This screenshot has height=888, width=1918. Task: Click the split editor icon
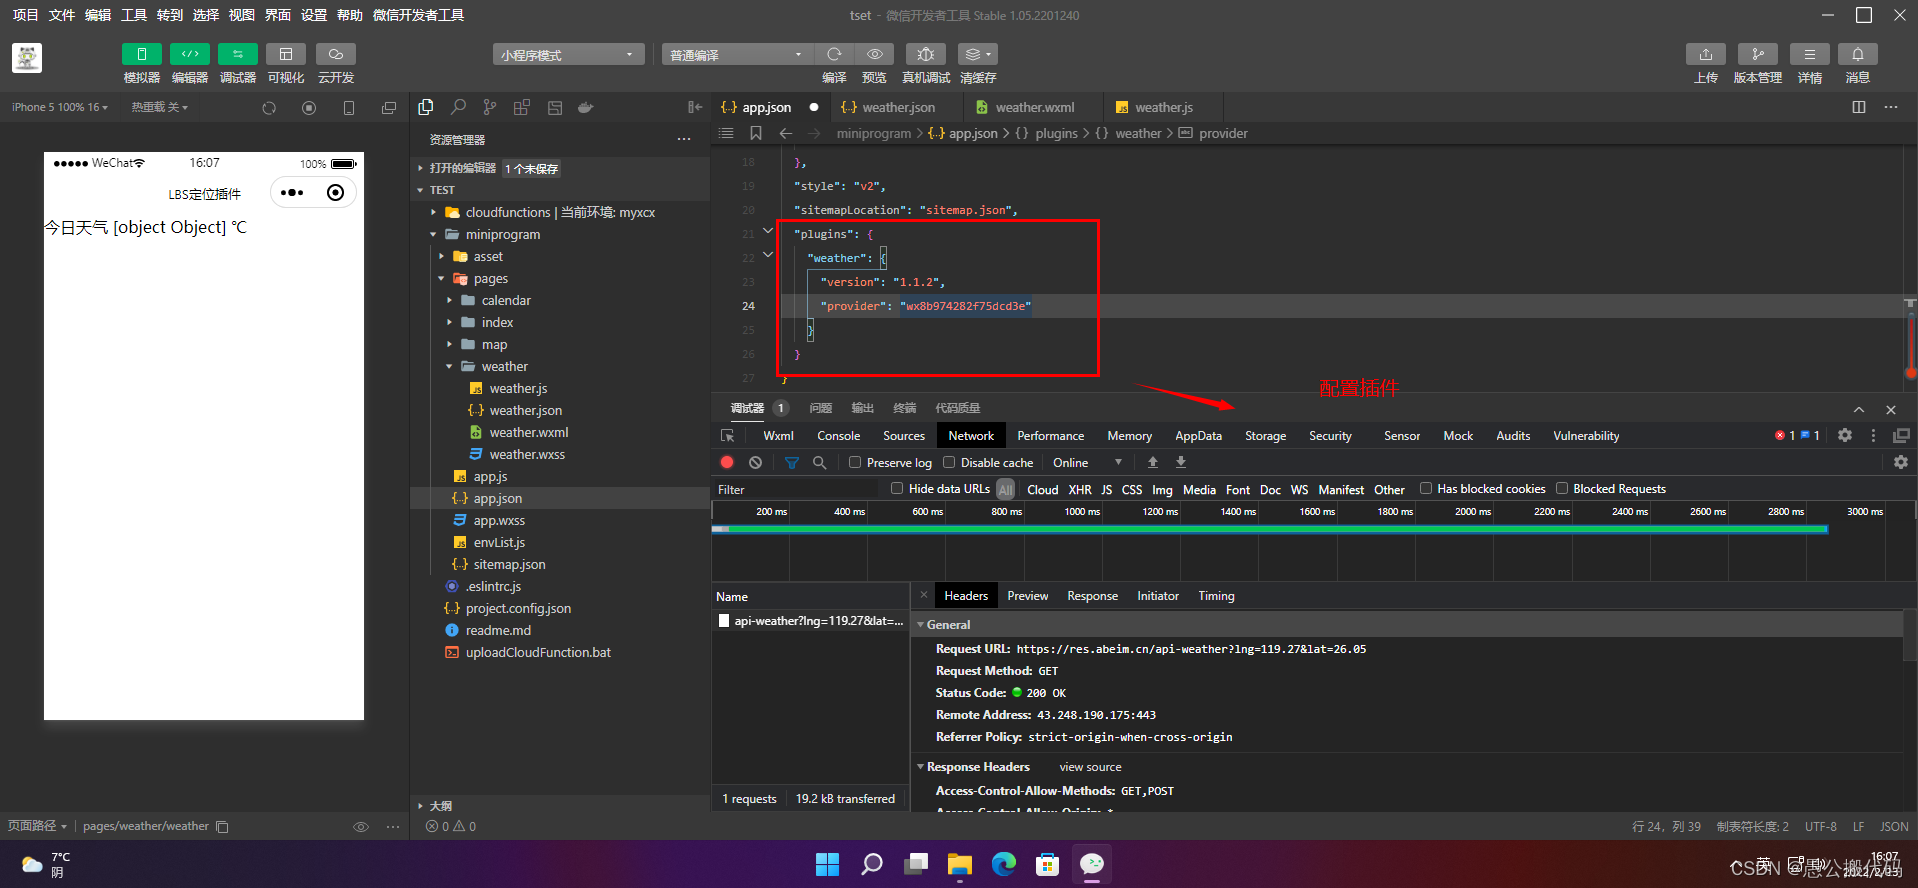click(x=1859, y=107)
